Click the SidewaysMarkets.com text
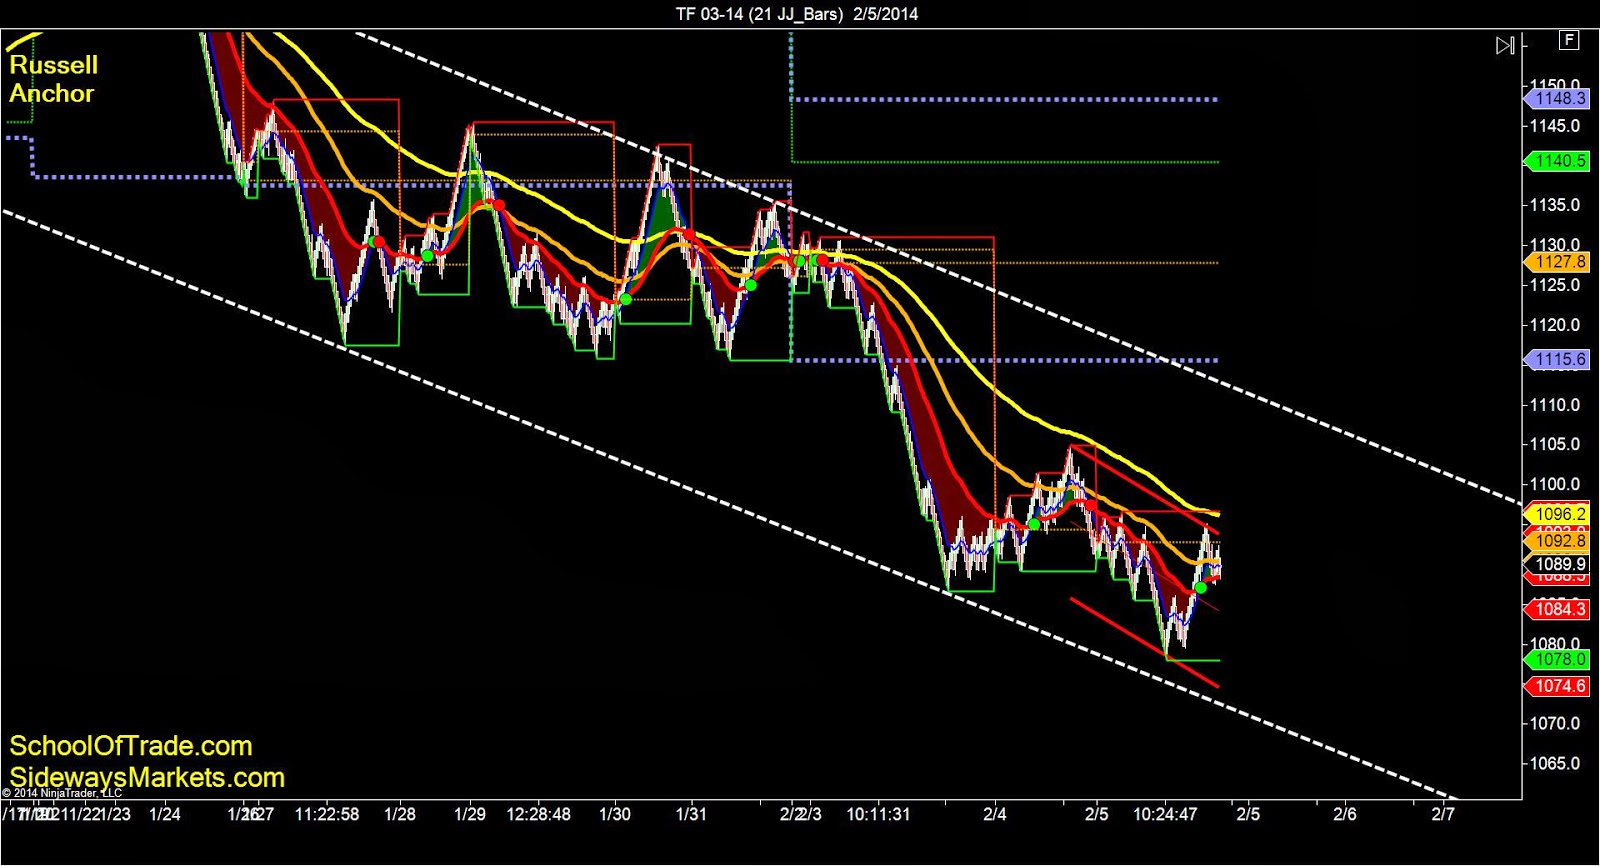Screen dimensions: 1600x866 pyautogui.click(x=147, y=777)
